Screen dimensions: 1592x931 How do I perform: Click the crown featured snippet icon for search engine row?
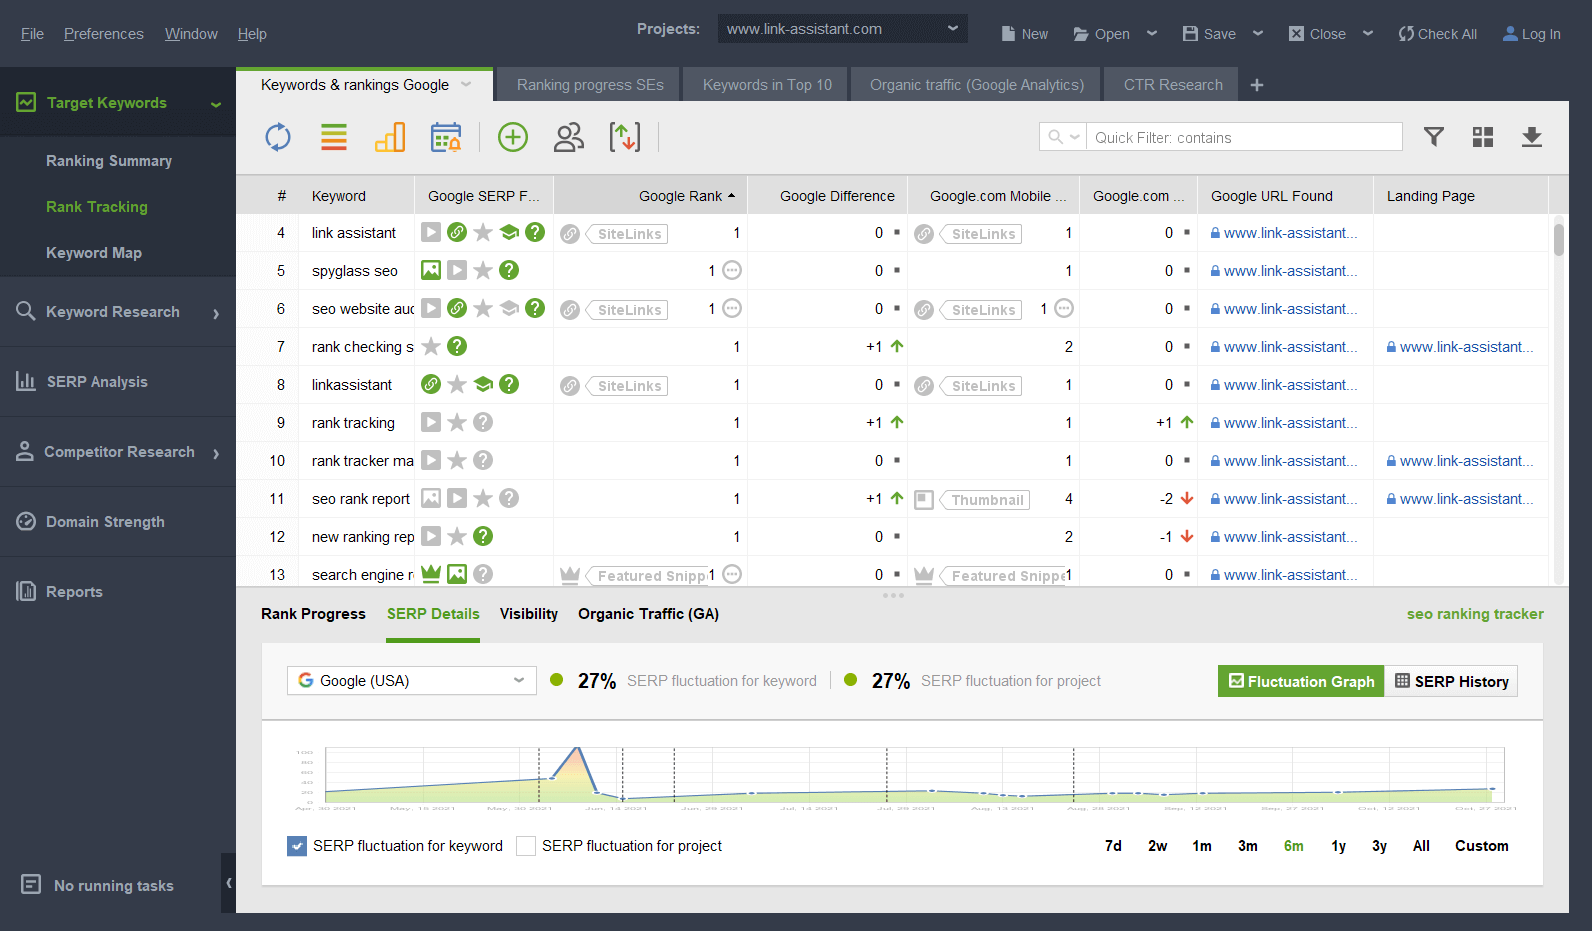(x=431, y=574)
